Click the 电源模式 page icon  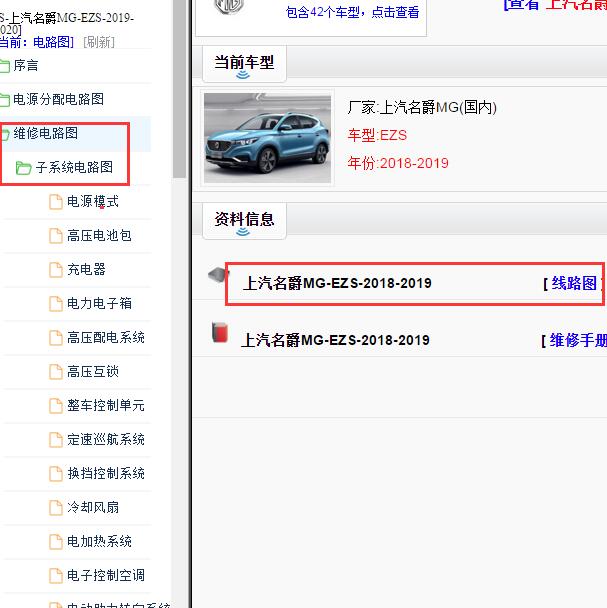tap(55, 202)
